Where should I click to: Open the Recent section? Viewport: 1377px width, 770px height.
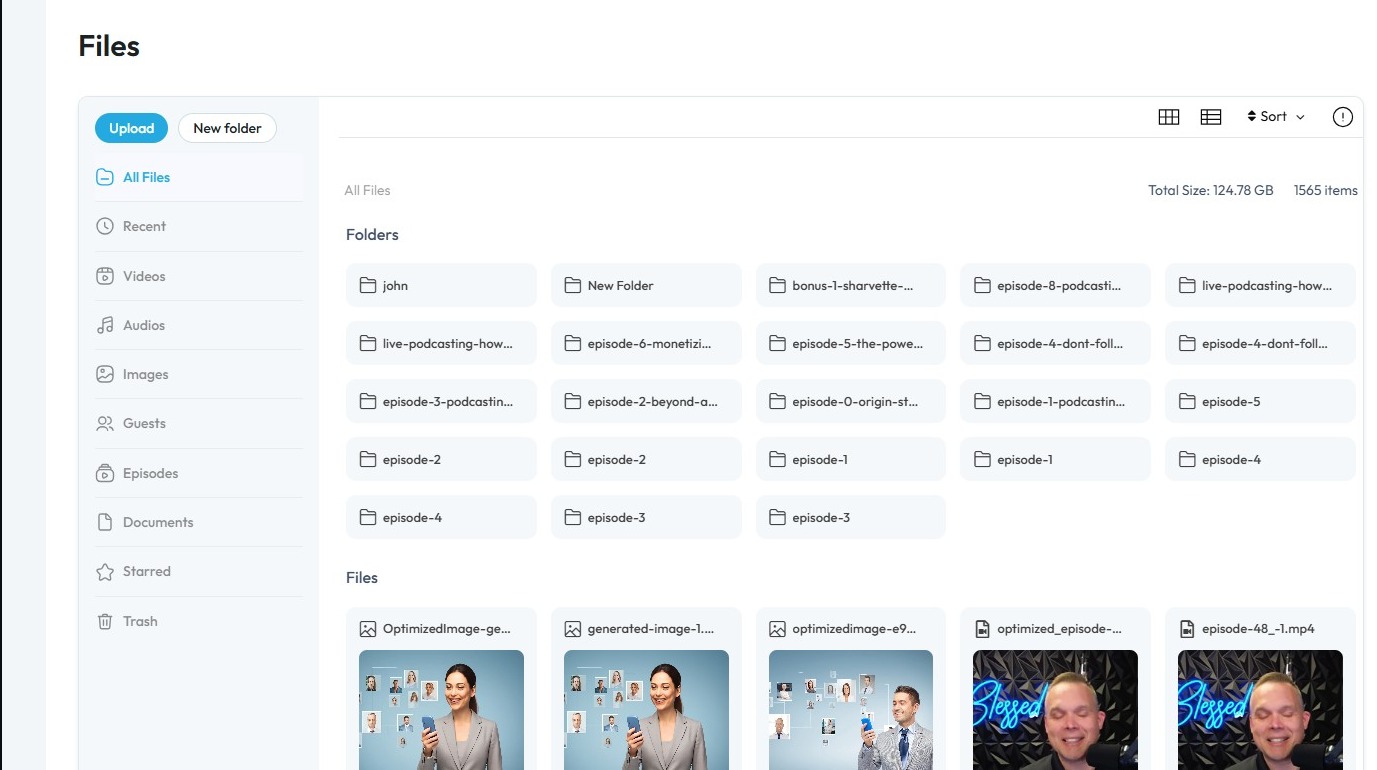click(x=199, y=226)
